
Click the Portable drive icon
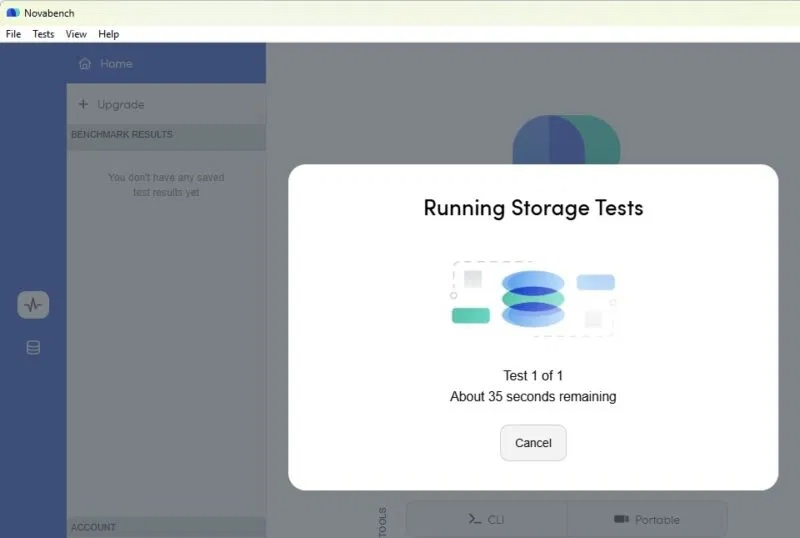pyautogui.click(x=621, y=519)
